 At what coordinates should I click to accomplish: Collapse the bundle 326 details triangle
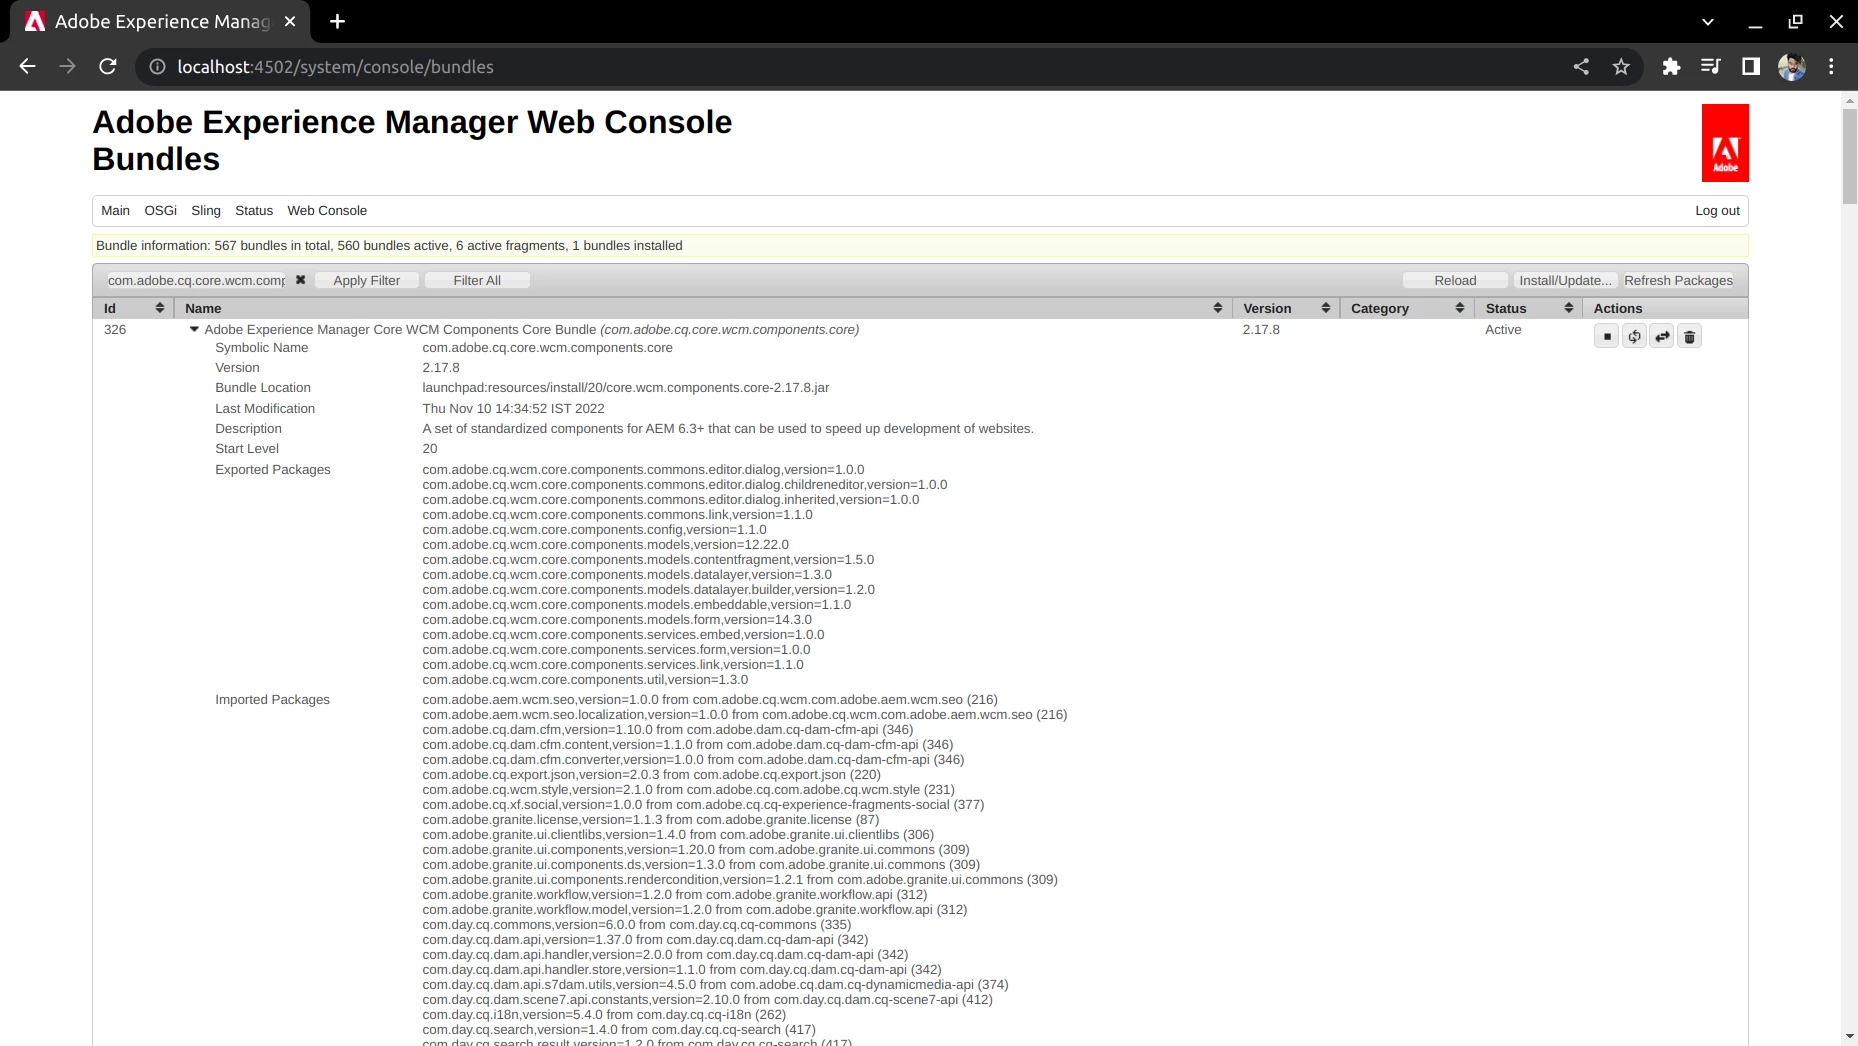194,329
